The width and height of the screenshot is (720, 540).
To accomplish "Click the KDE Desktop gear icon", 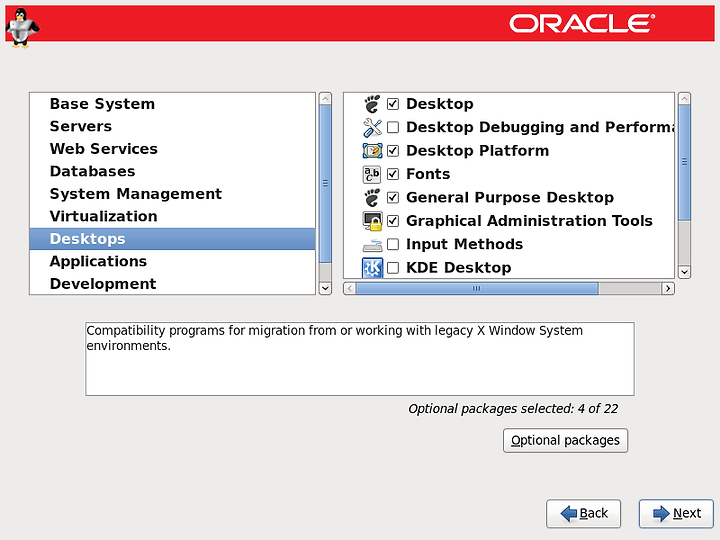I will (372, 268).
